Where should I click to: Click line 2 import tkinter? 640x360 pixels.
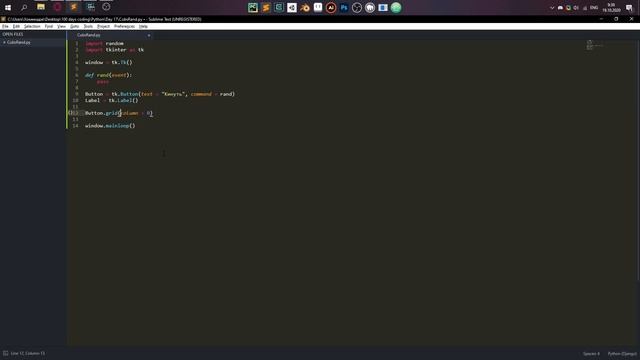pos(115,50)
